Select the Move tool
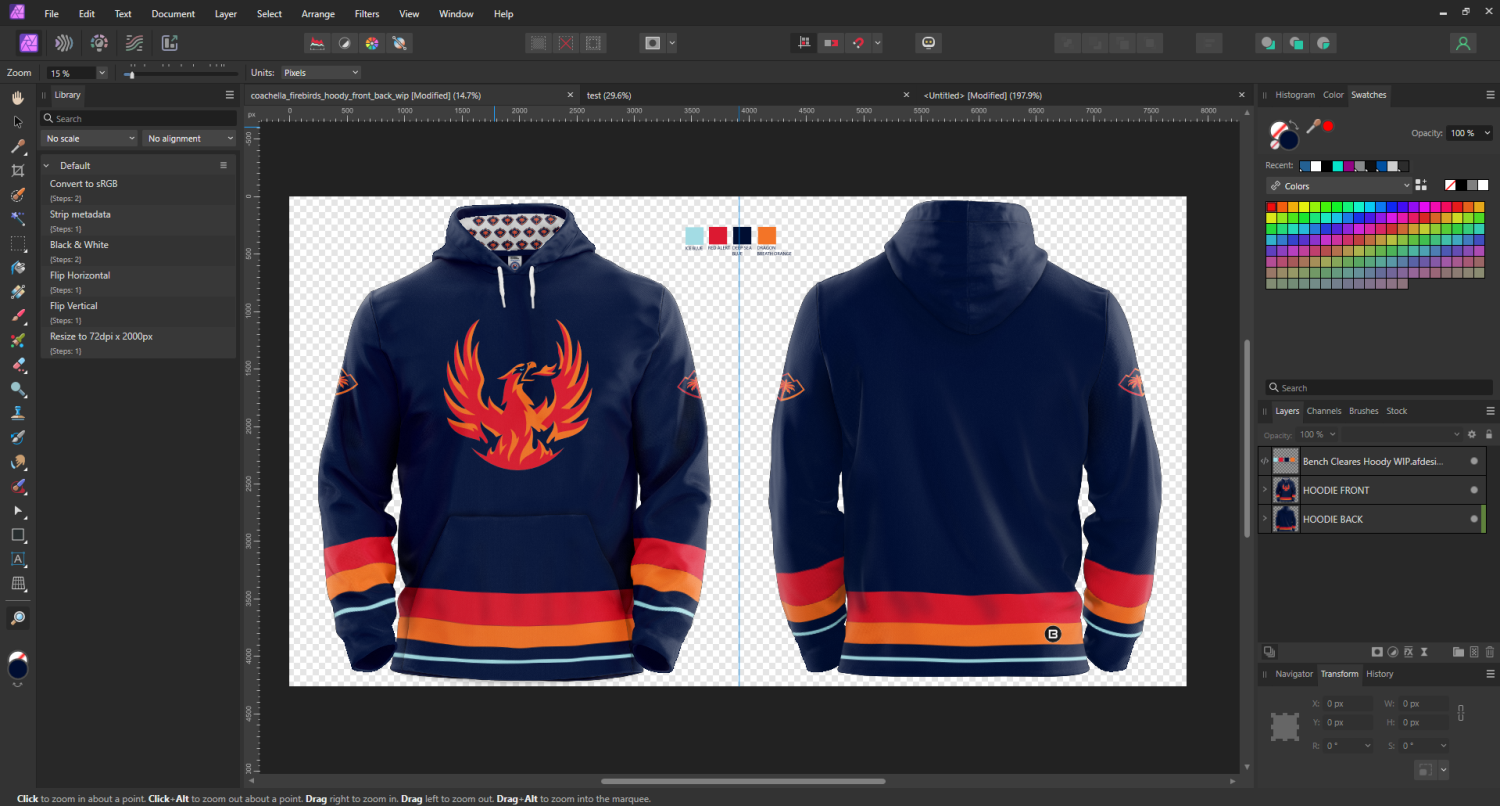Screen dimensions: 1500x806 [17, 121]
